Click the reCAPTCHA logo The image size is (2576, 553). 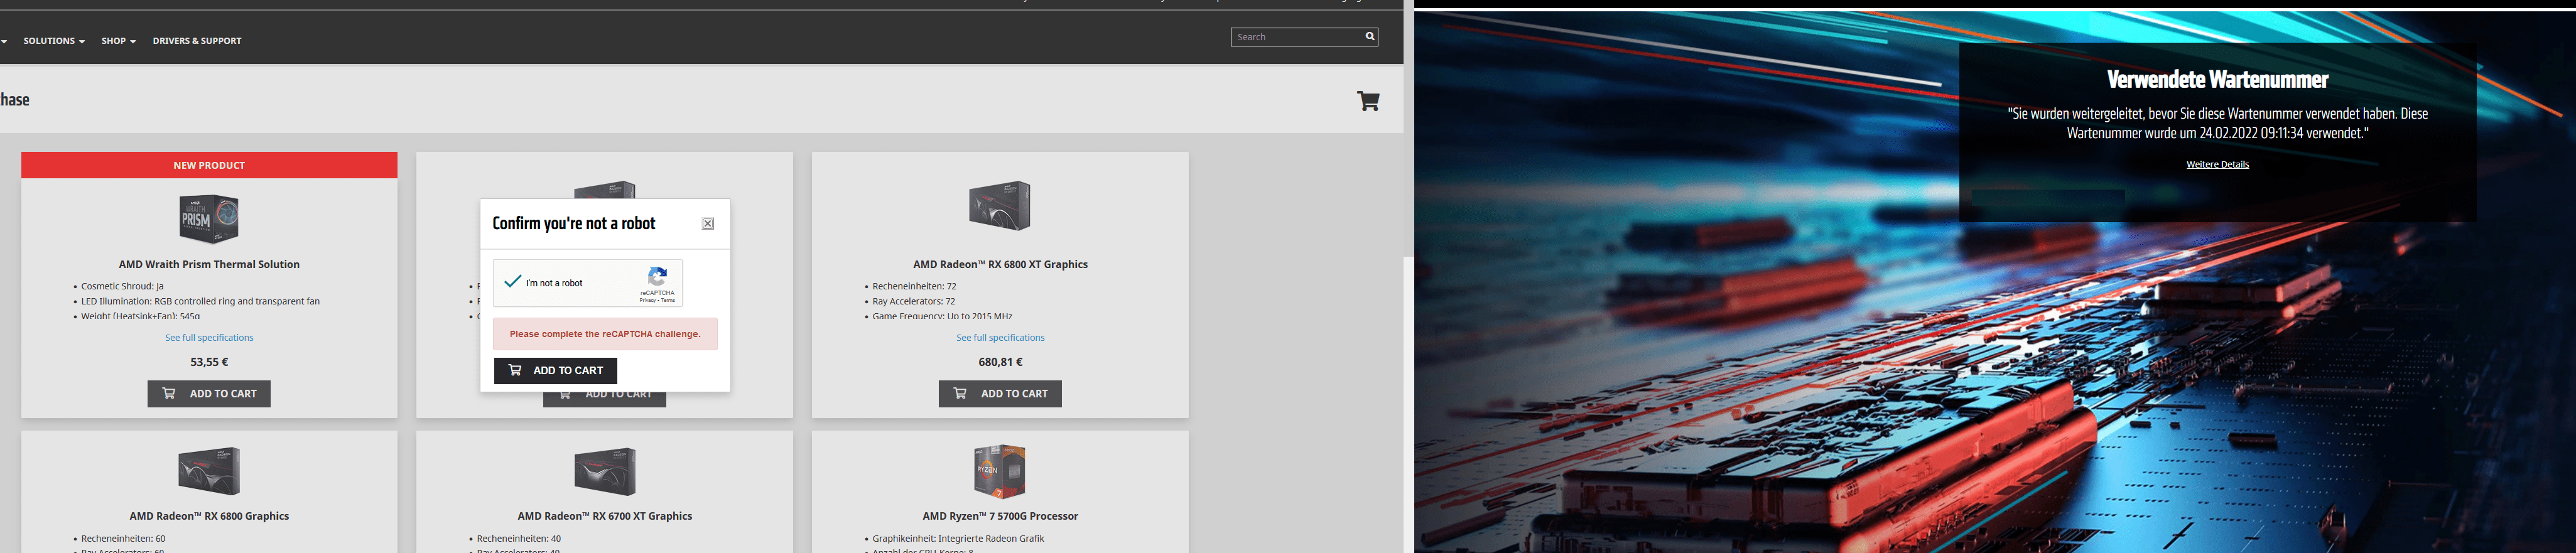[657, 277]
